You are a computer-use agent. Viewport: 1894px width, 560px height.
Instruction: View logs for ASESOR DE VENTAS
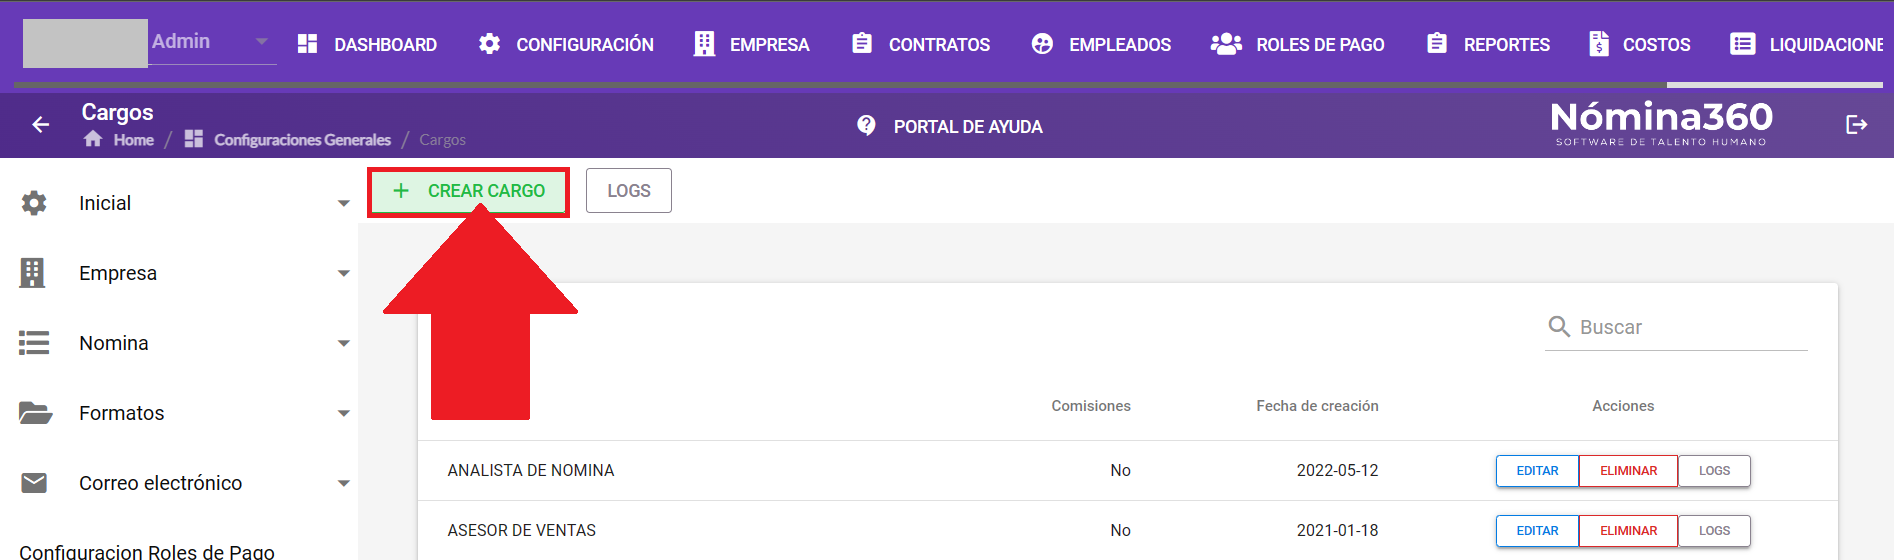pos(1714,531)
